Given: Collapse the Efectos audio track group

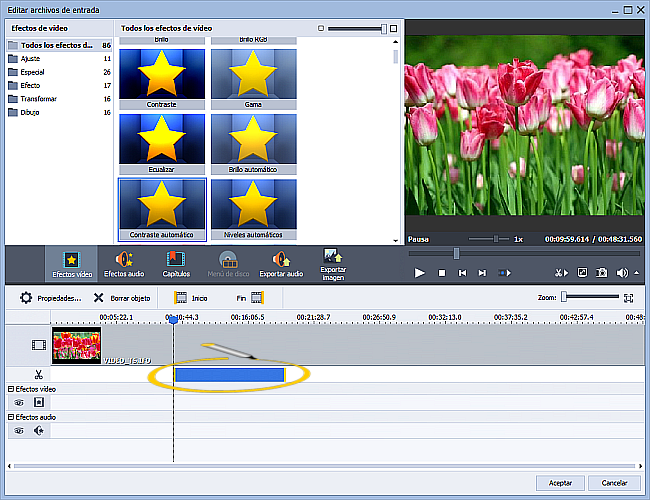Looking at the screenshot, I should (x=11, y=417).
